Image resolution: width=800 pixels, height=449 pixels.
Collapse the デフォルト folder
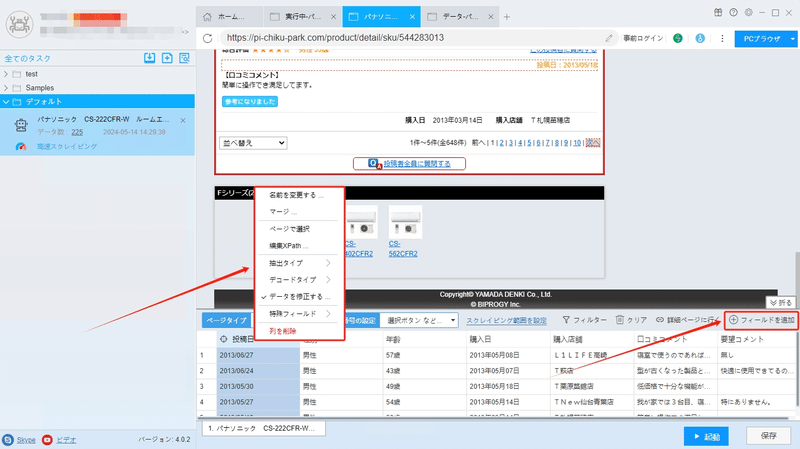pyautogui.click(x=6, y=102)
